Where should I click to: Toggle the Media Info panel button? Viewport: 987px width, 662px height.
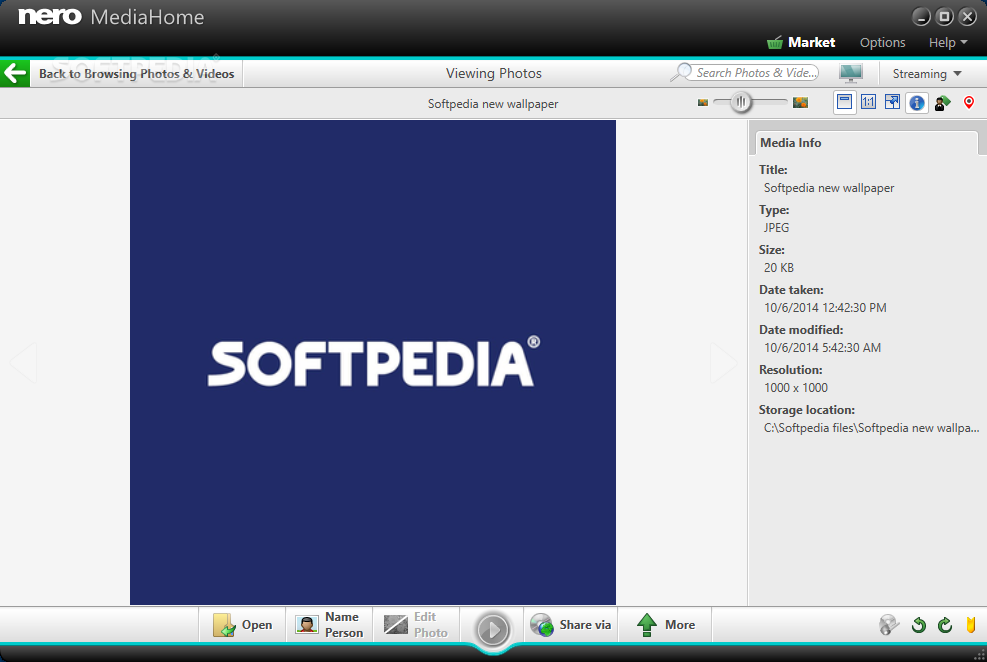[x=916, y=103]
